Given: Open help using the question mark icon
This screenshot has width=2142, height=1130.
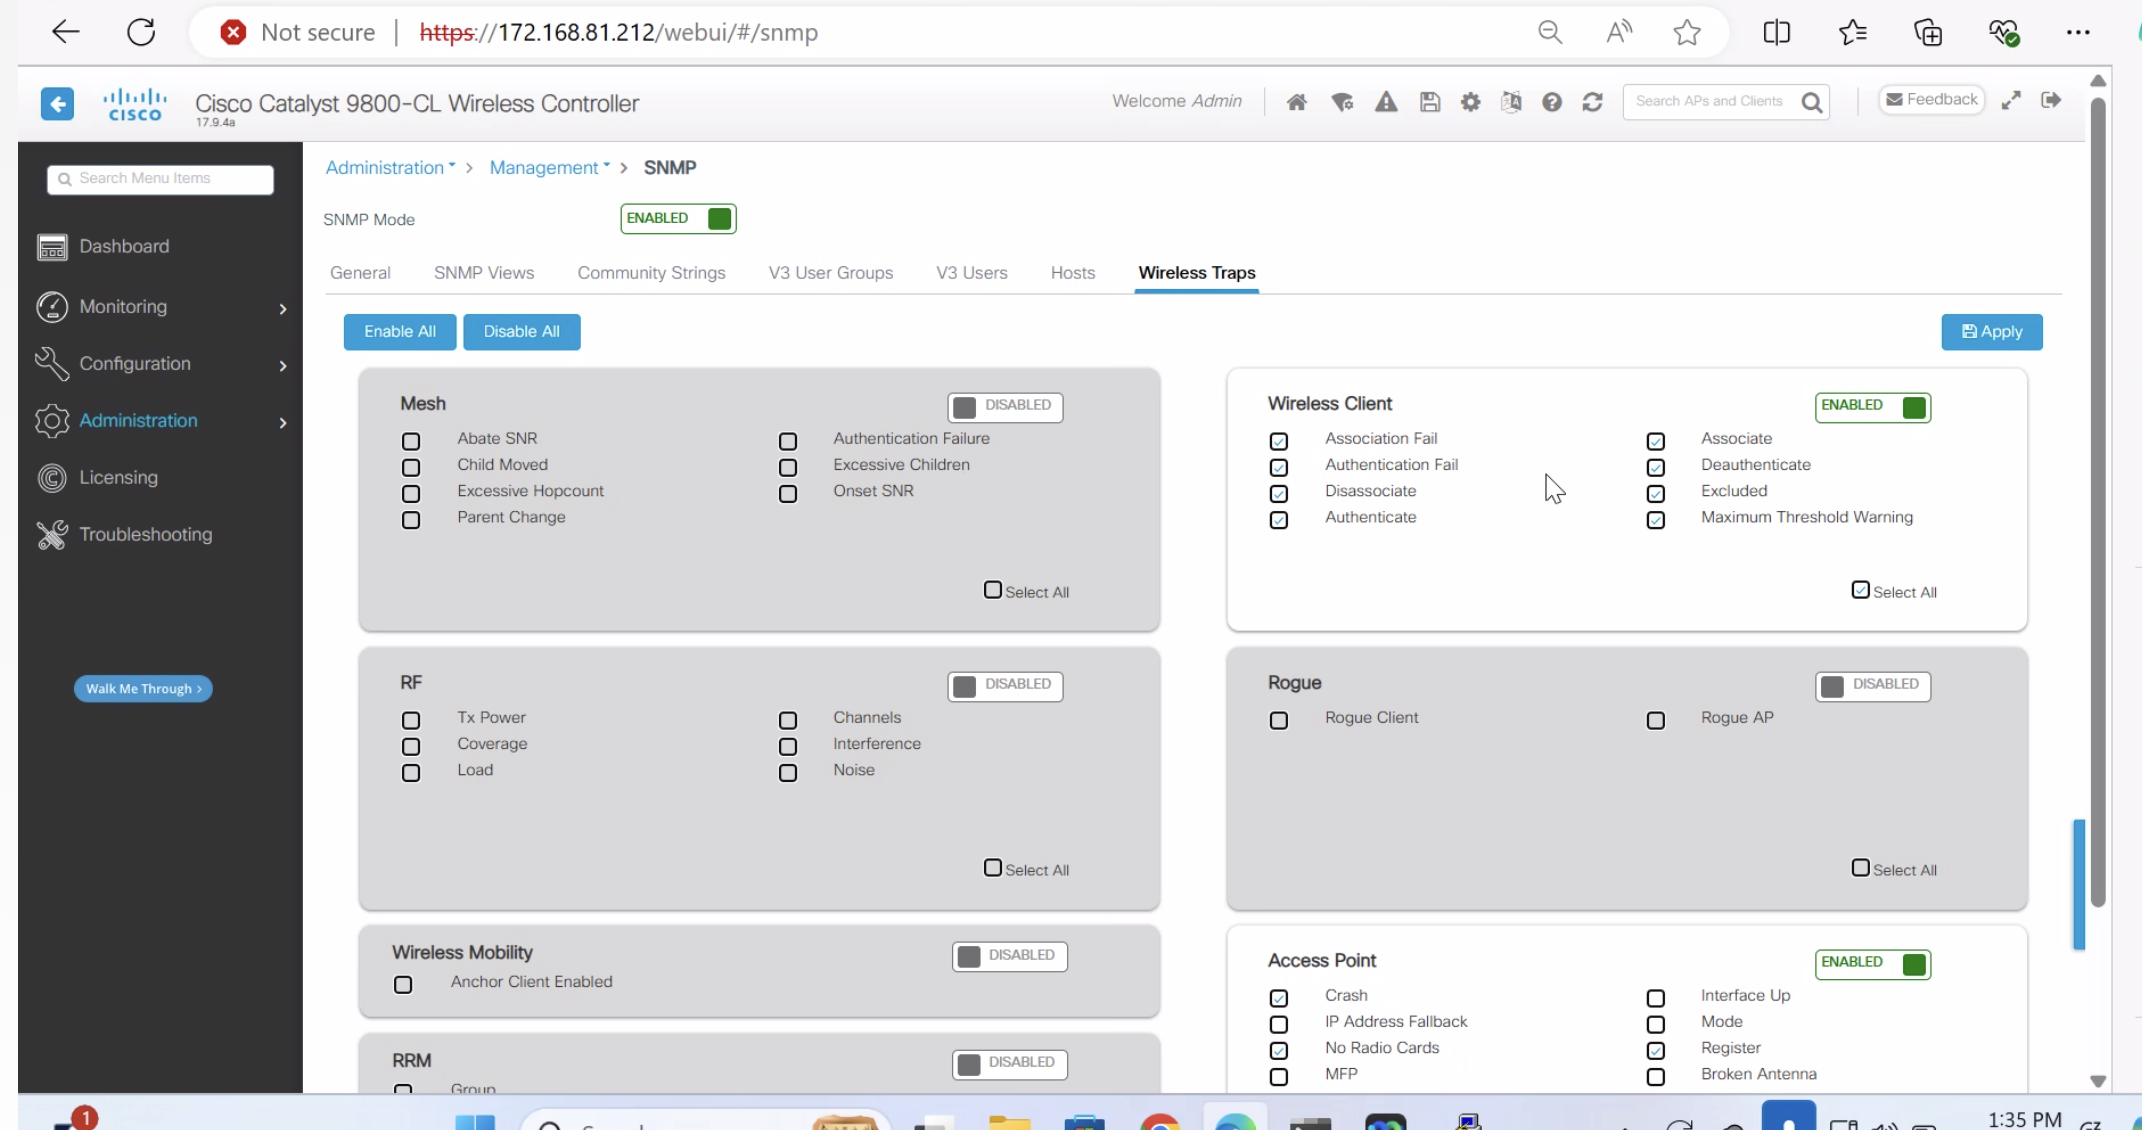Looking at the screenshot, I should (1551, 102).
